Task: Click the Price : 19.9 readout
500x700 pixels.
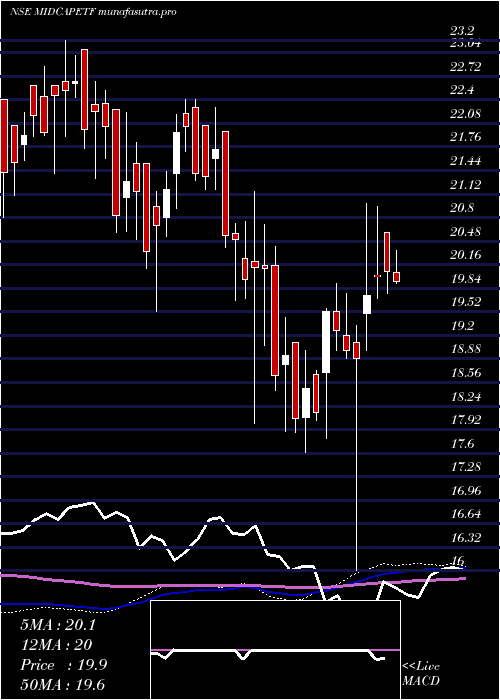Action: 63,665
